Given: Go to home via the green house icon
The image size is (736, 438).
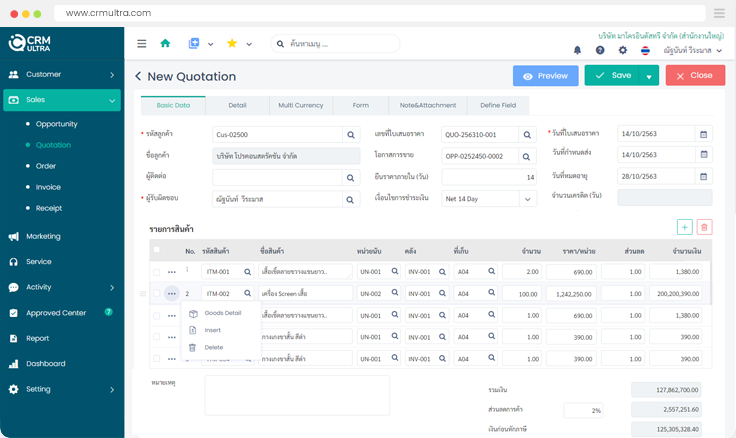Looking at the screenshot, I should tap(165, 43).
